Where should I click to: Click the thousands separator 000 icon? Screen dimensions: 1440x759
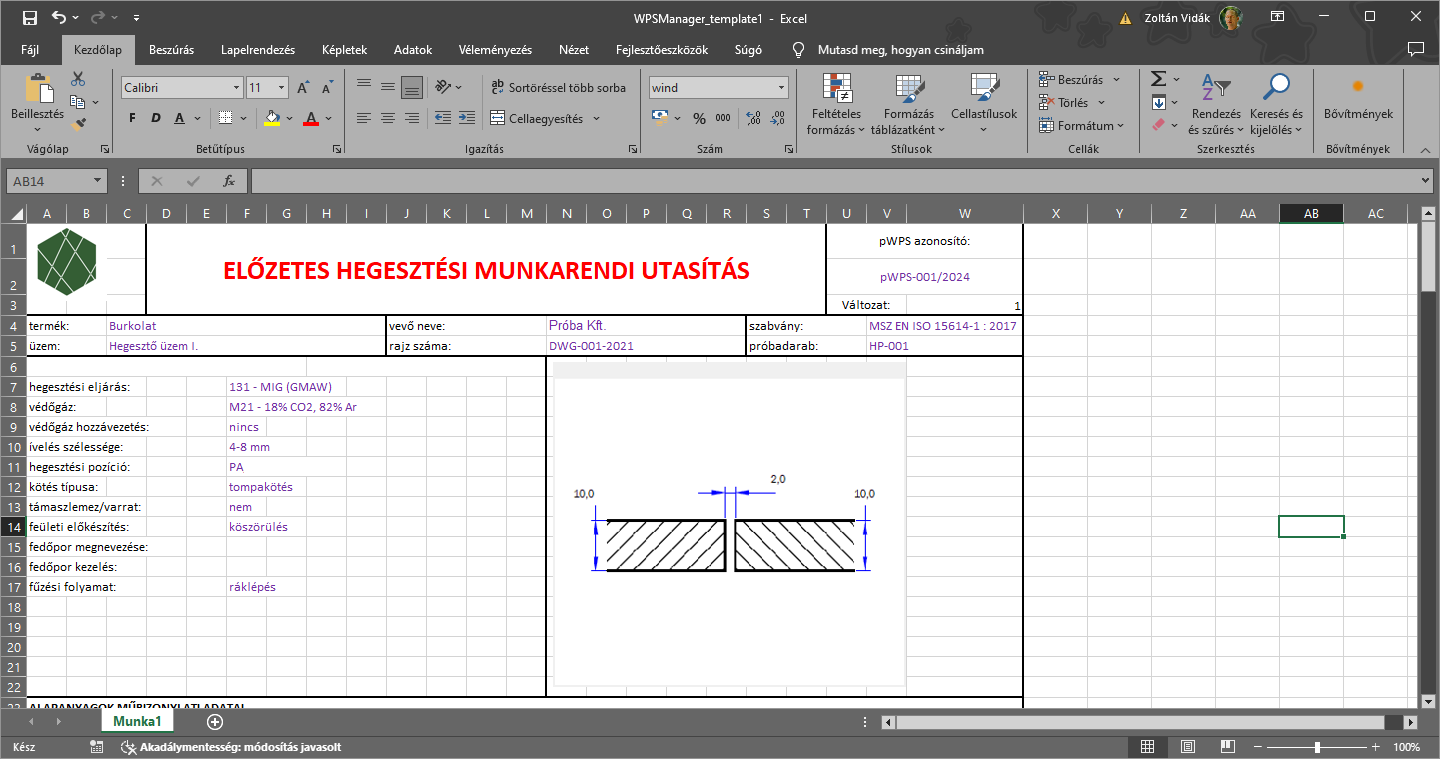(x=724, y=118)
